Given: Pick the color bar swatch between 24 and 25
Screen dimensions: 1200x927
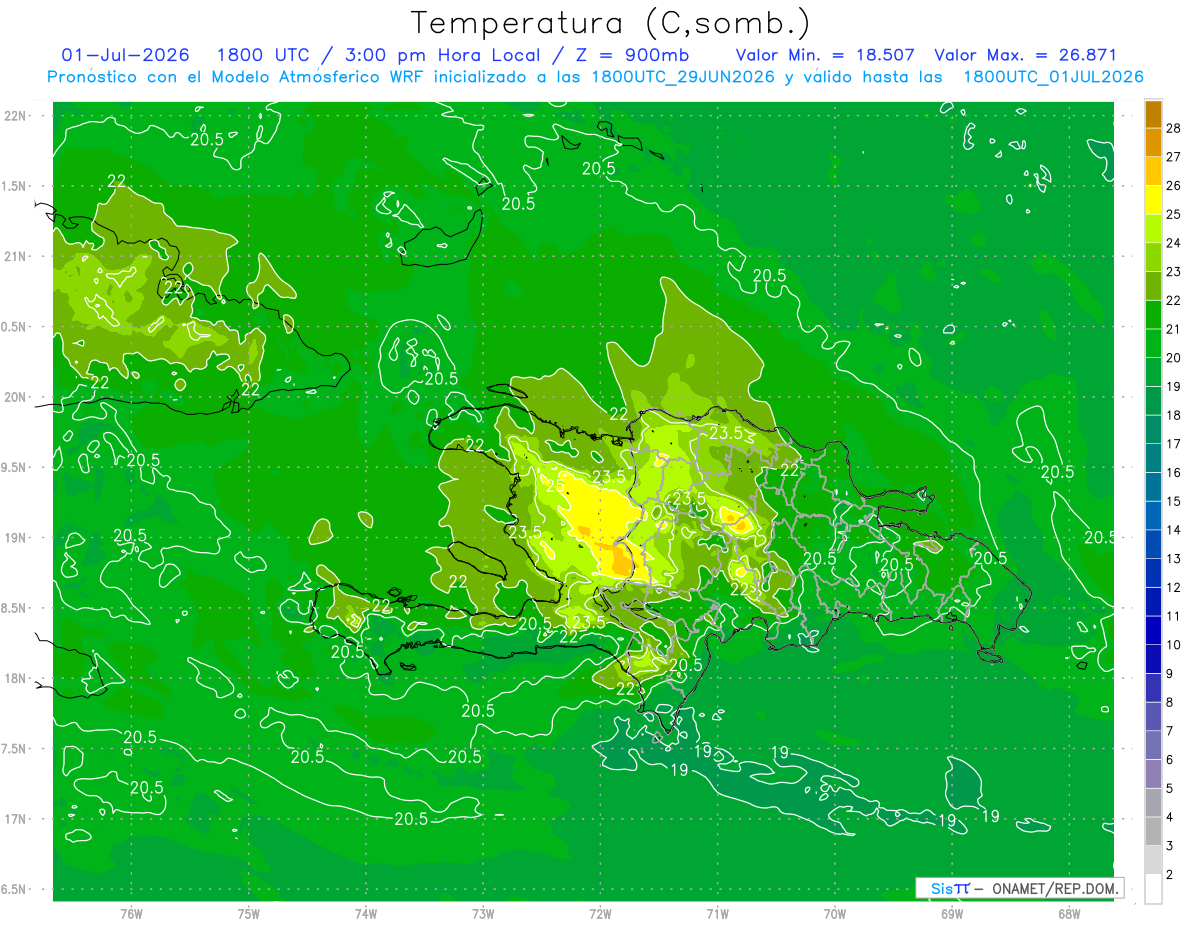Looking at the screenshot, I should coord(1153,229).
